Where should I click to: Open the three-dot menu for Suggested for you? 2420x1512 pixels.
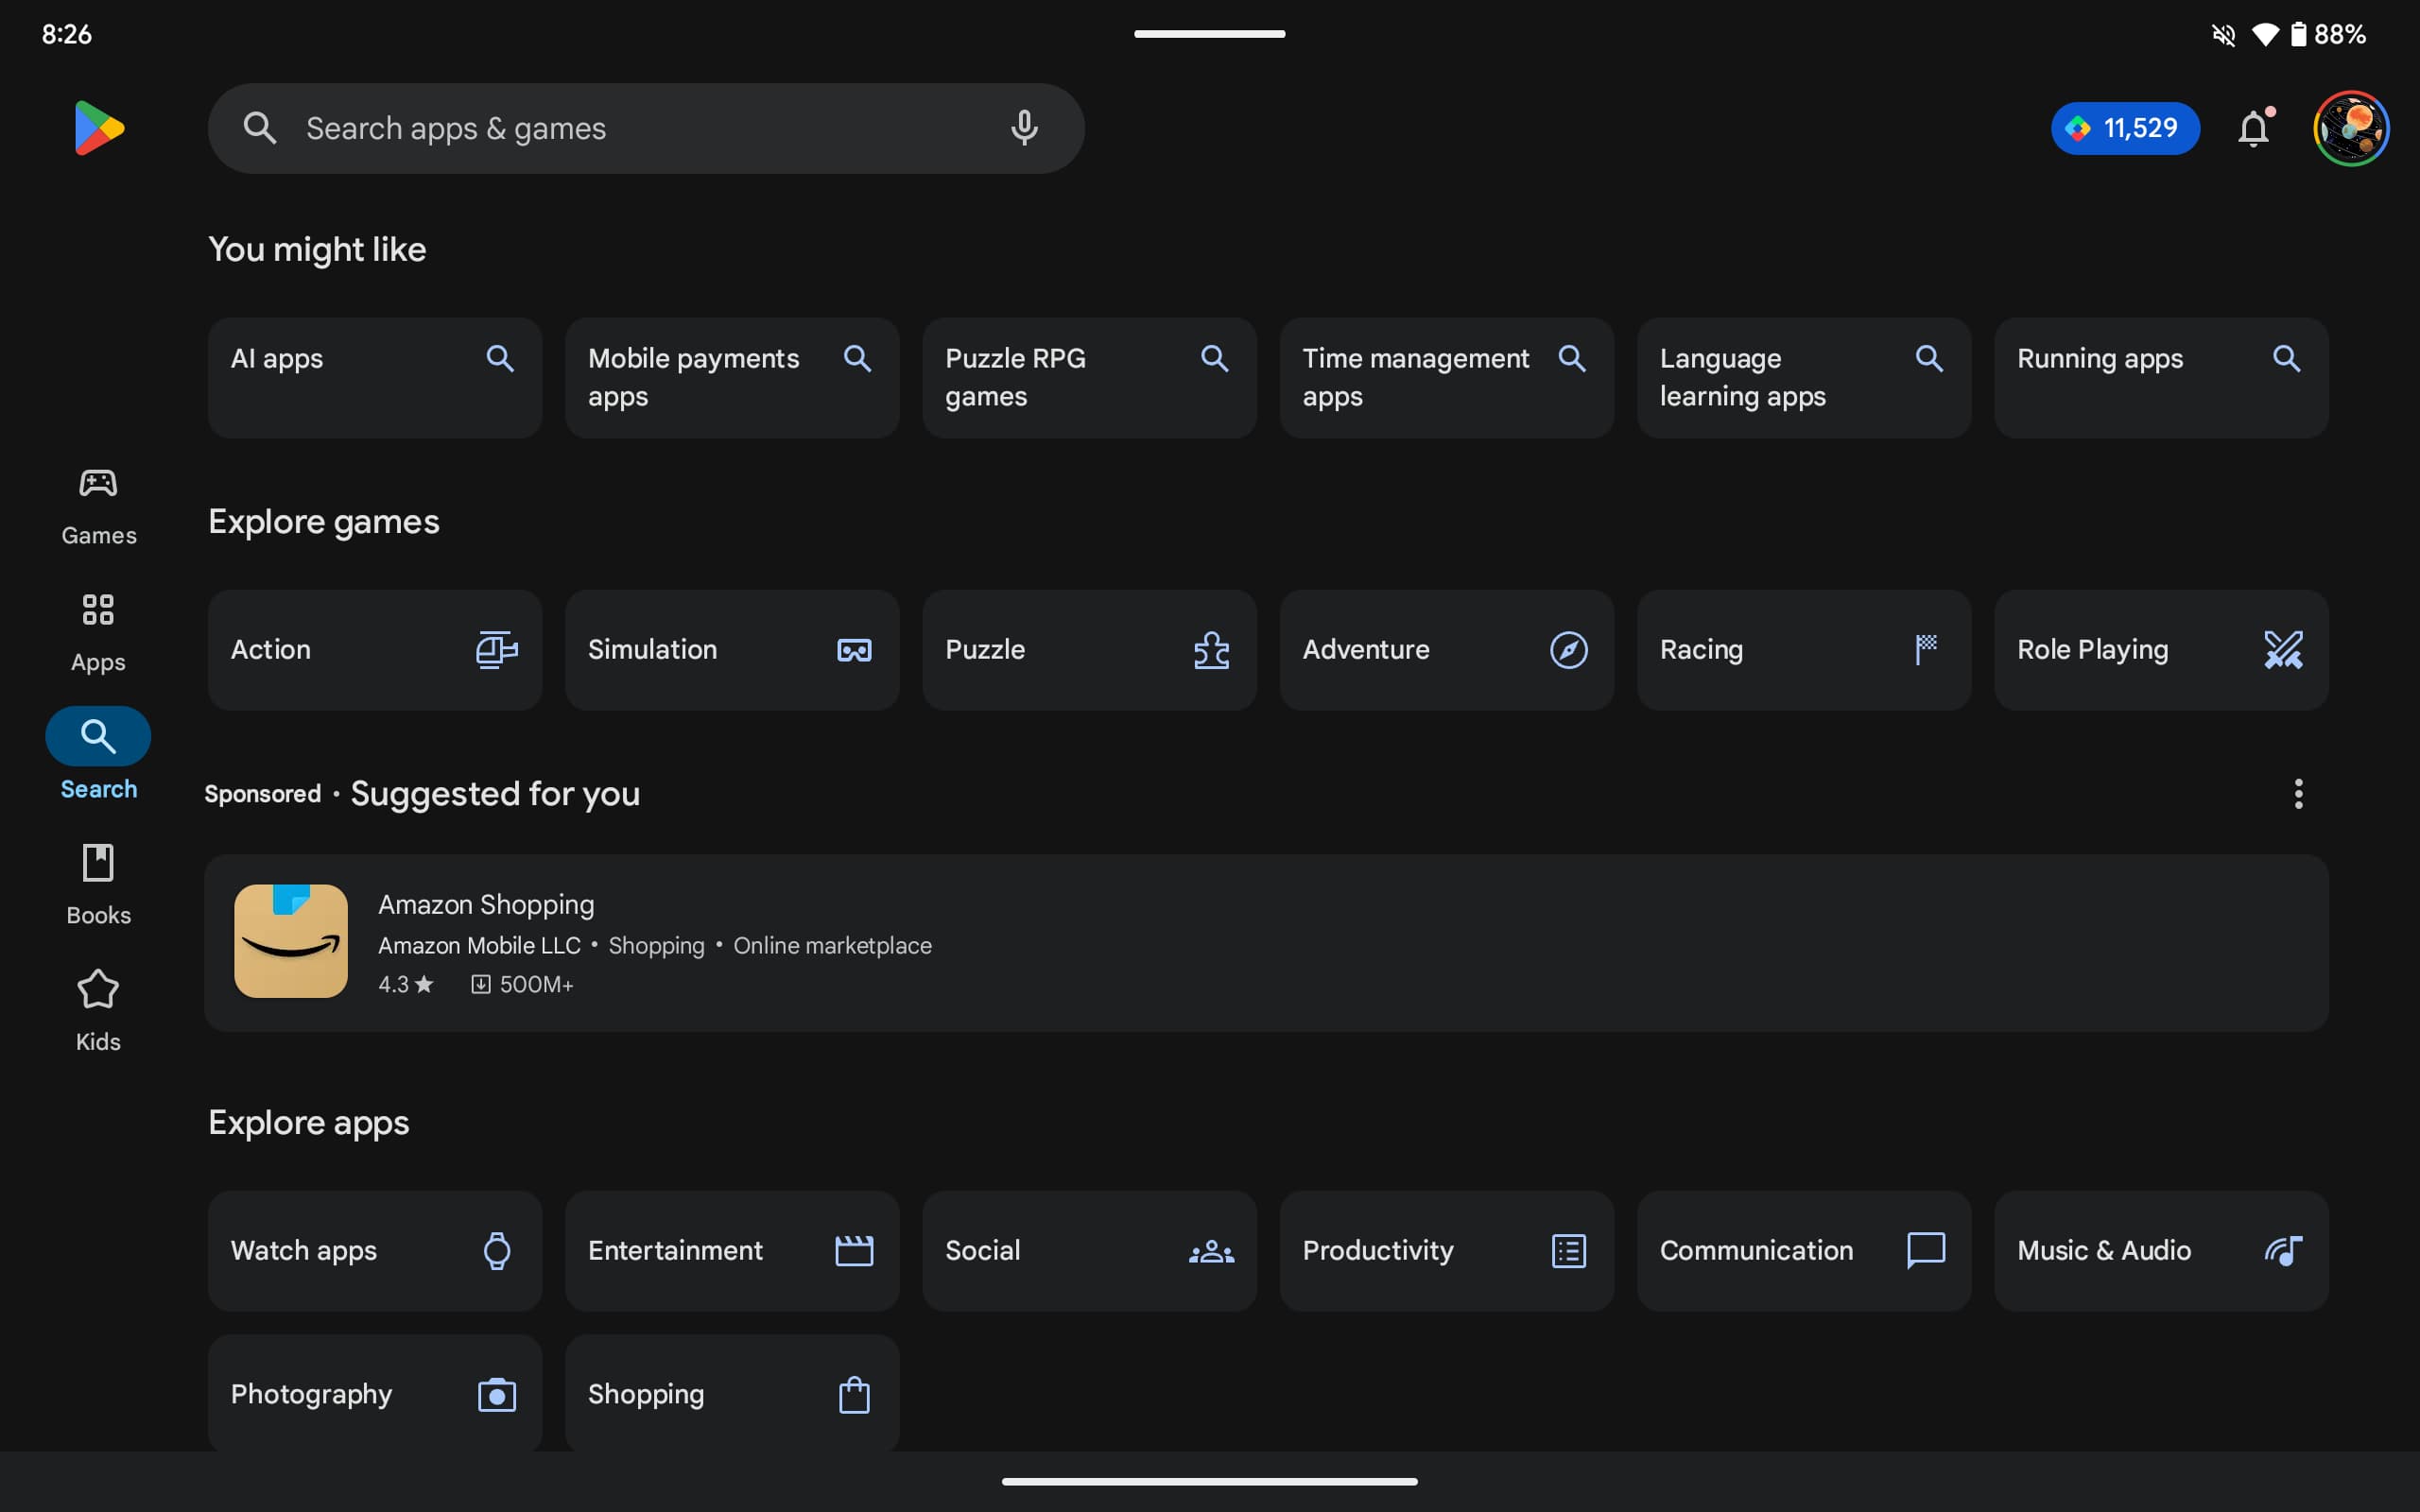(2298, 795)
